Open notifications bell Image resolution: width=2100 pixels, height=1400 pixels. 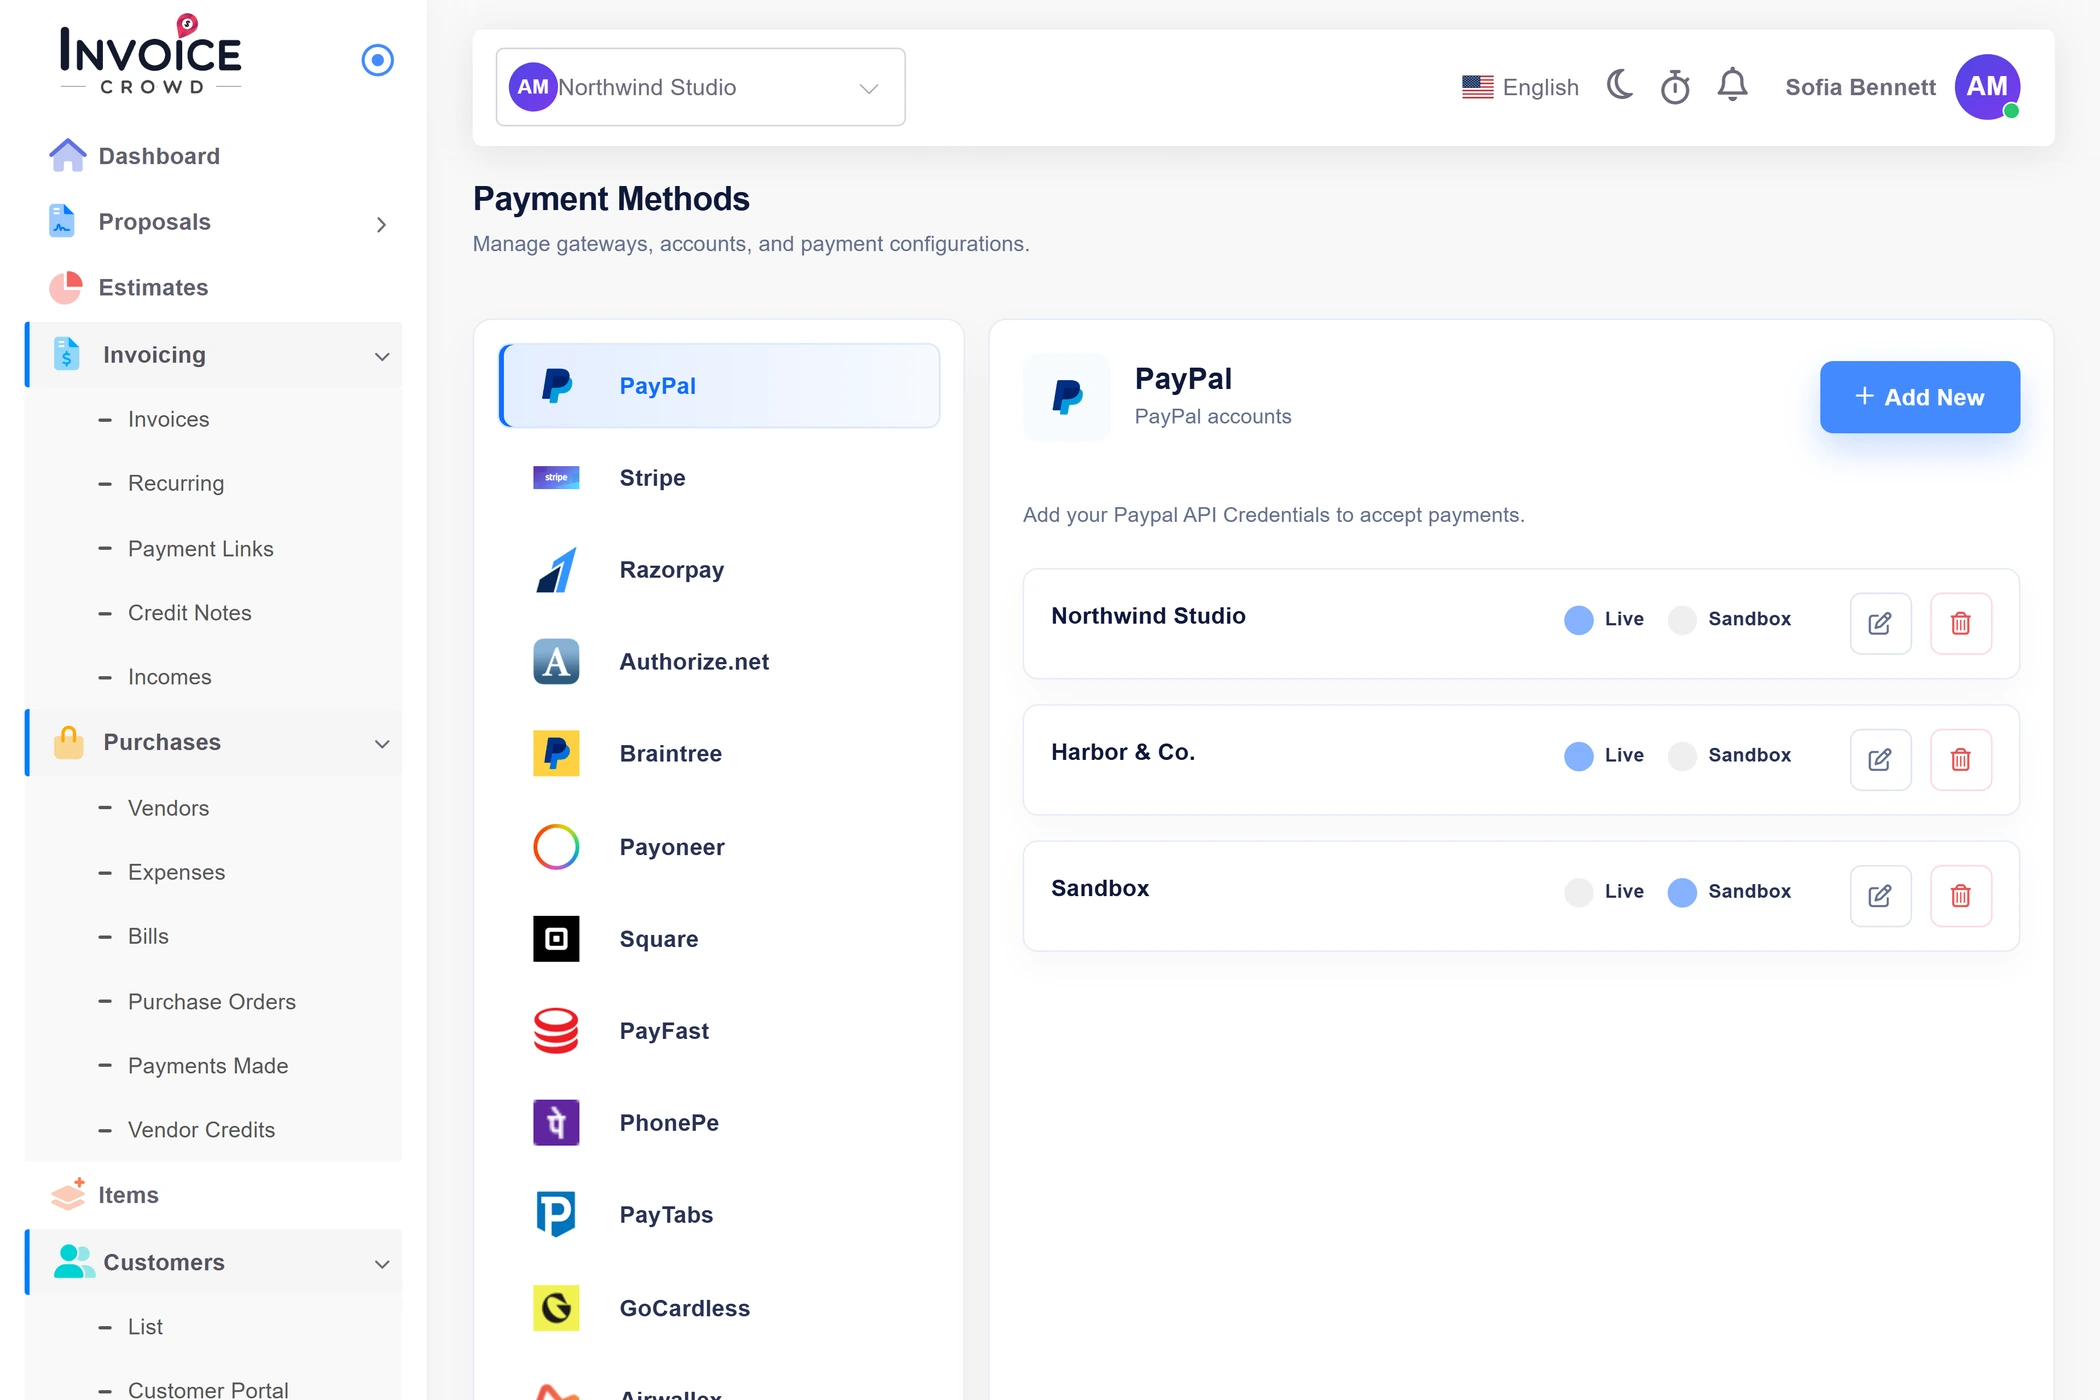(x=1732, y=85)
